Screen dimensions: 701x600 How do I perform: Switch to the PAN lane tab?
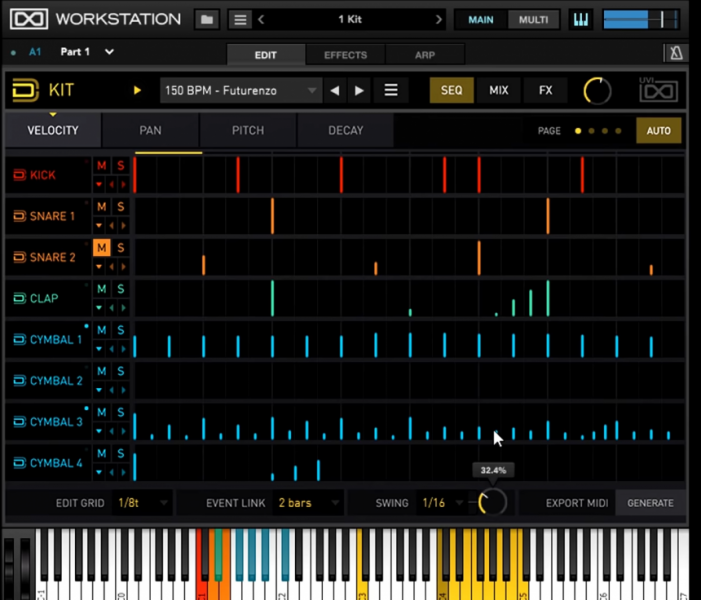(x=150, y=131)
